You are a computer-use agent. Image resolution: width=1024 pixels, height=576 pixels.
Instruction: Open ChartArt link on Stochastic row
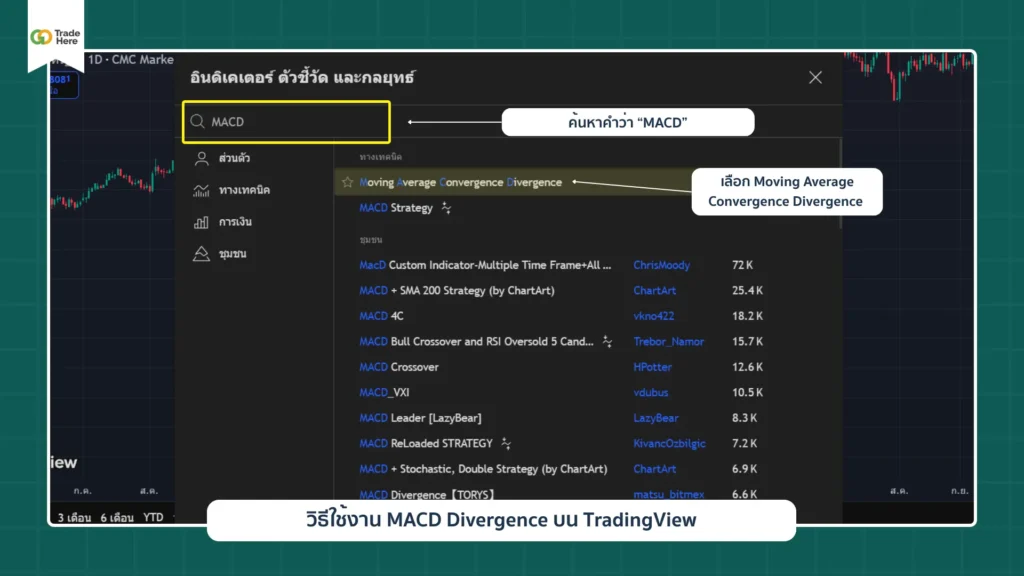coord(654,469)
